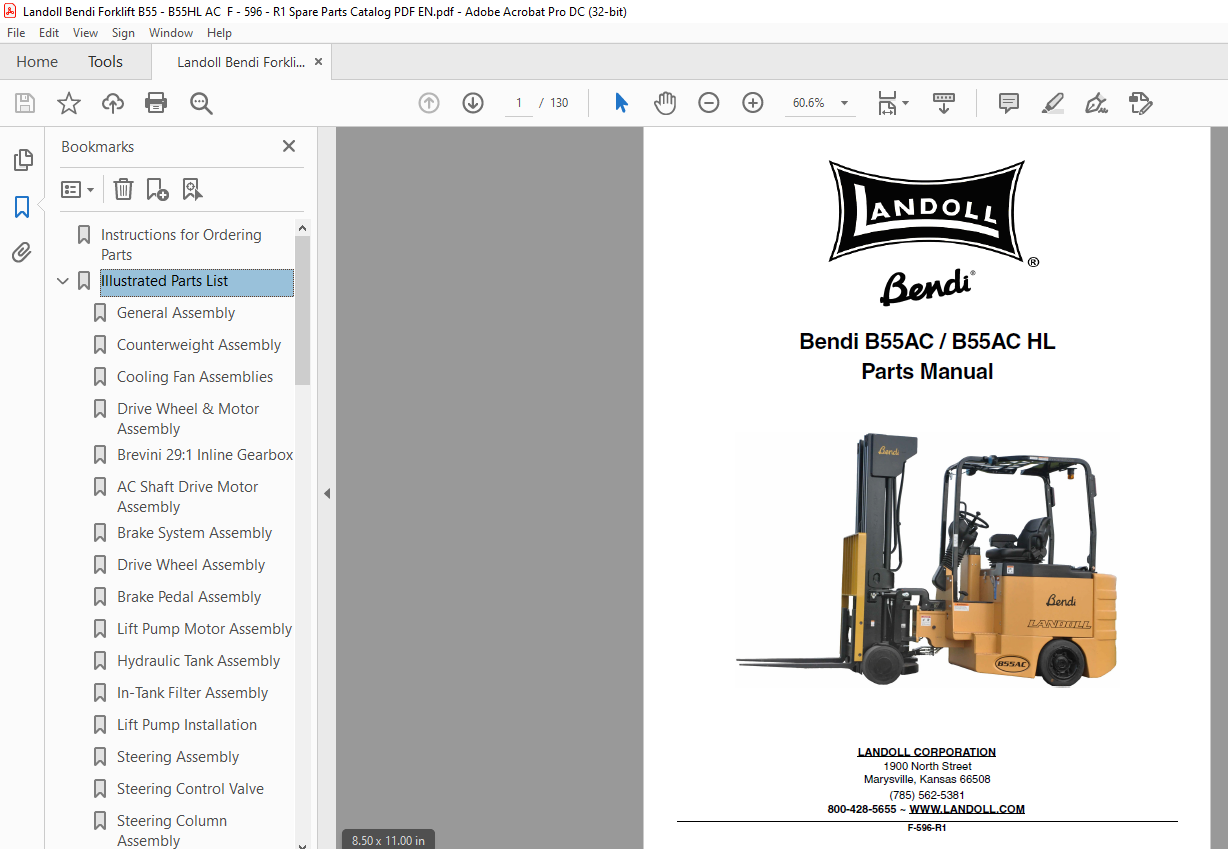Open the fit page options dropdown arrow
Viewport: 1228px width, 849px height.
(906, 103)
